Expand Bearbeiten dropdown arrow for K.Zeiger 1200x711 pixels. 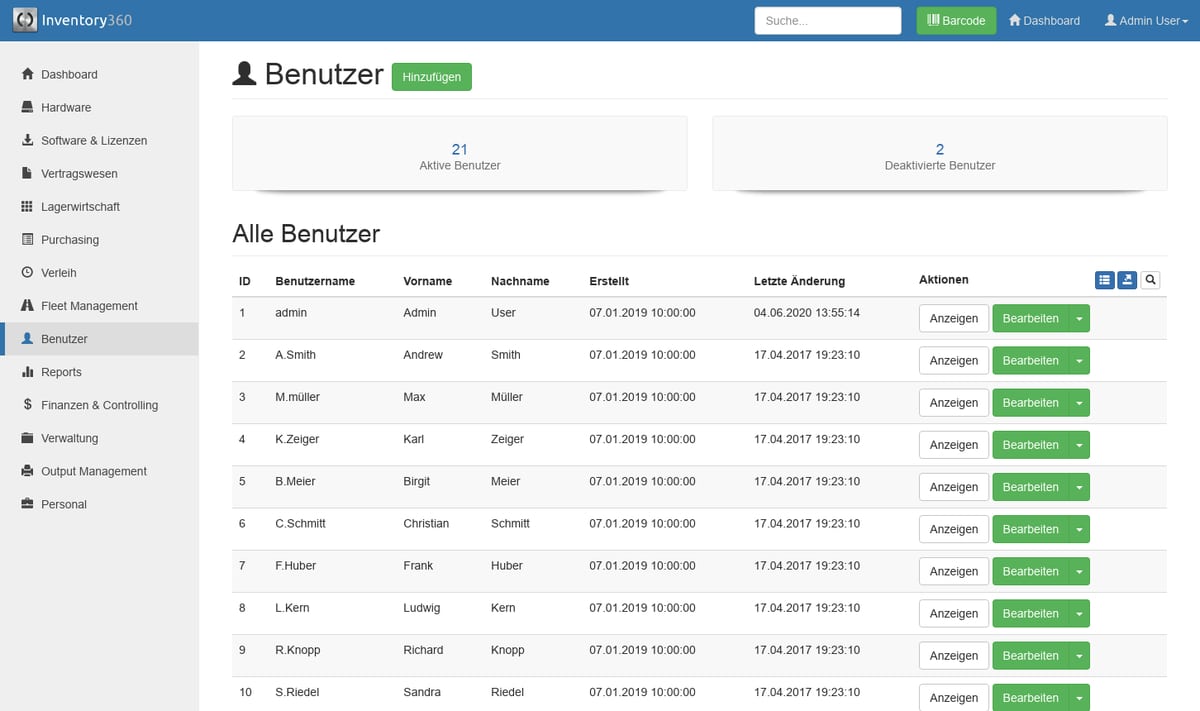click(1079, 445)
